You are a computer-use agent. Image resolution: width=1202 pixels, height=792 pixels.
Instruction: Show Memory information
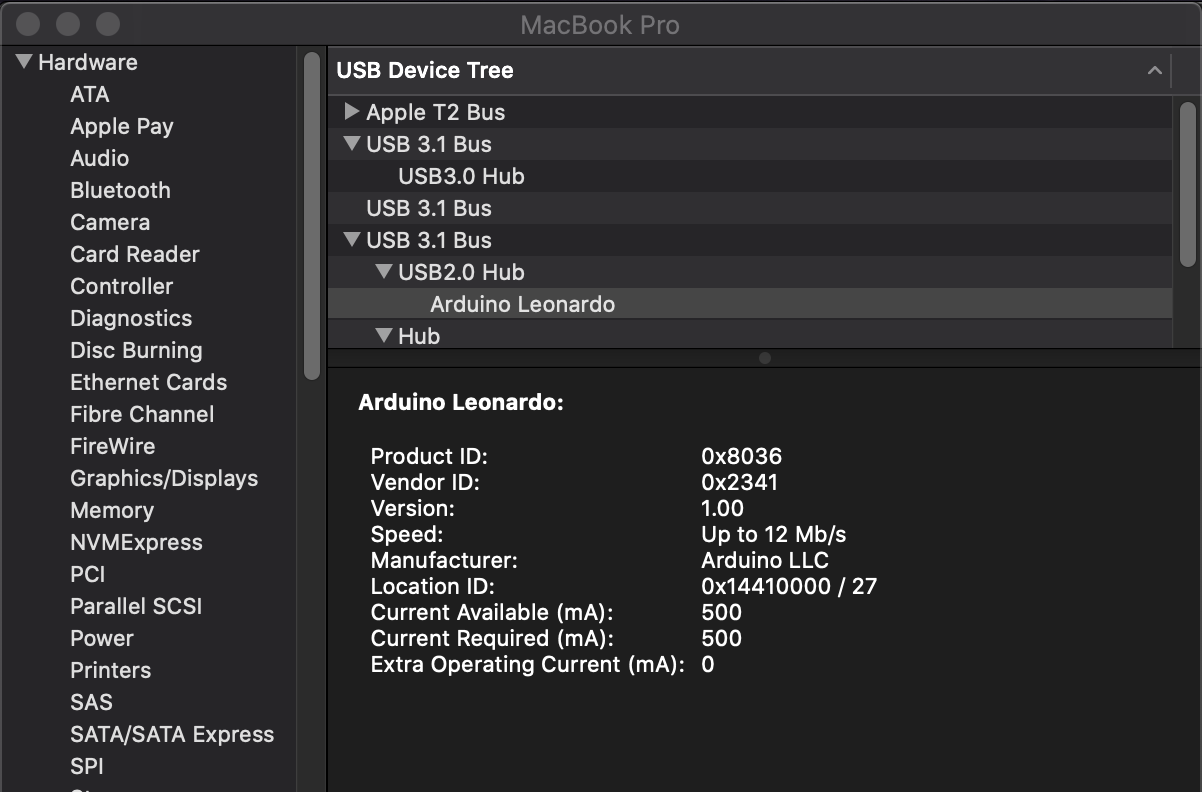(112, 510)
